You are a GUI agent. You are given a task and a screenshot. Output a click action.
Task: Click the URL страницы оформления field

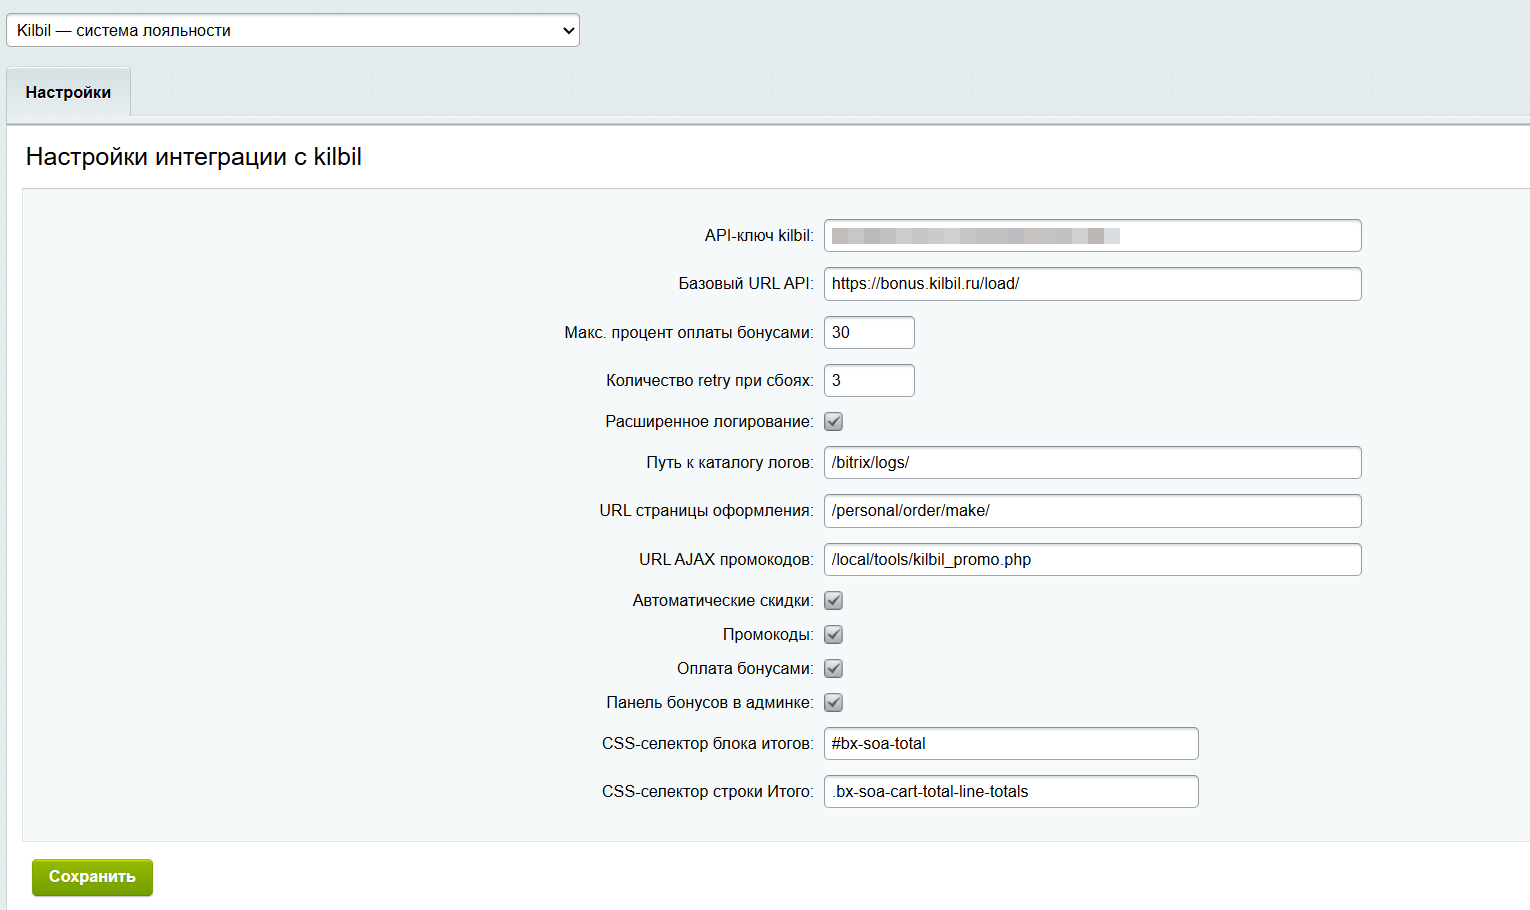1093,511
